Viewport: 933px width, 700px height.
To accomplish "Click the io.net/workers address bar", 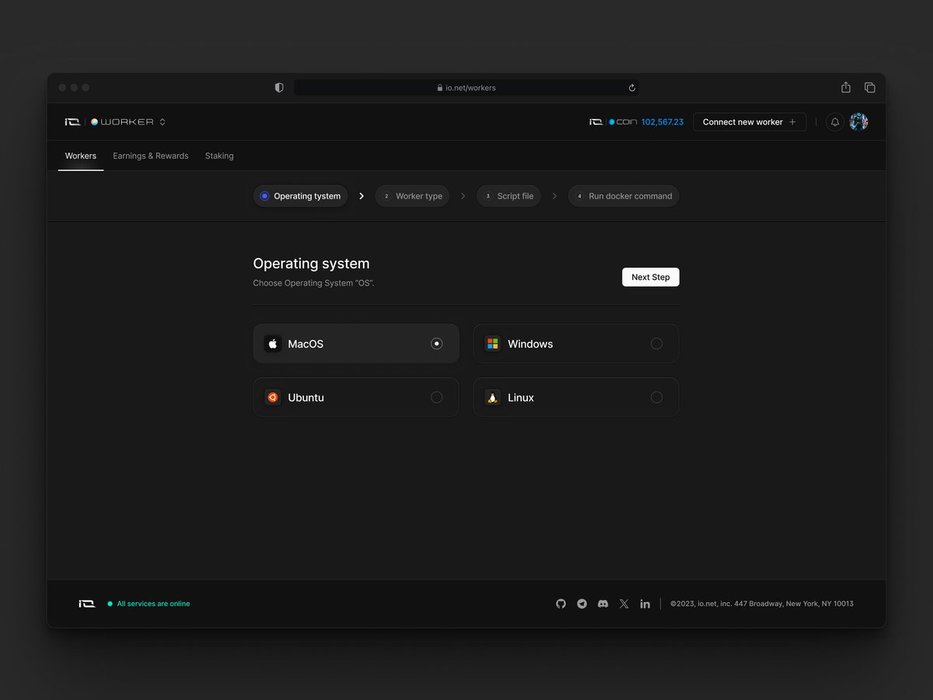I will (x=466, y=88).
